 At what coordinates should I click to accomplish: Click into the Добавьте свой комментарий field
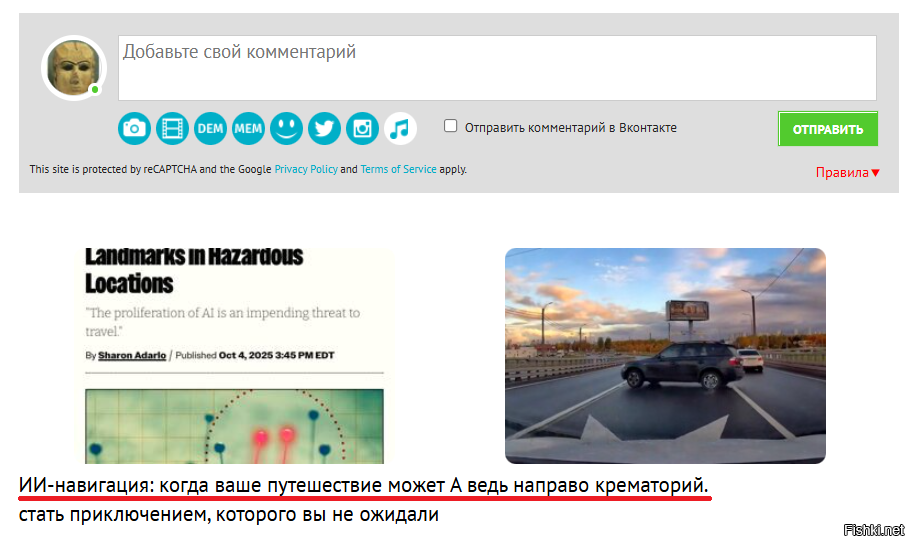pos(497,68)
